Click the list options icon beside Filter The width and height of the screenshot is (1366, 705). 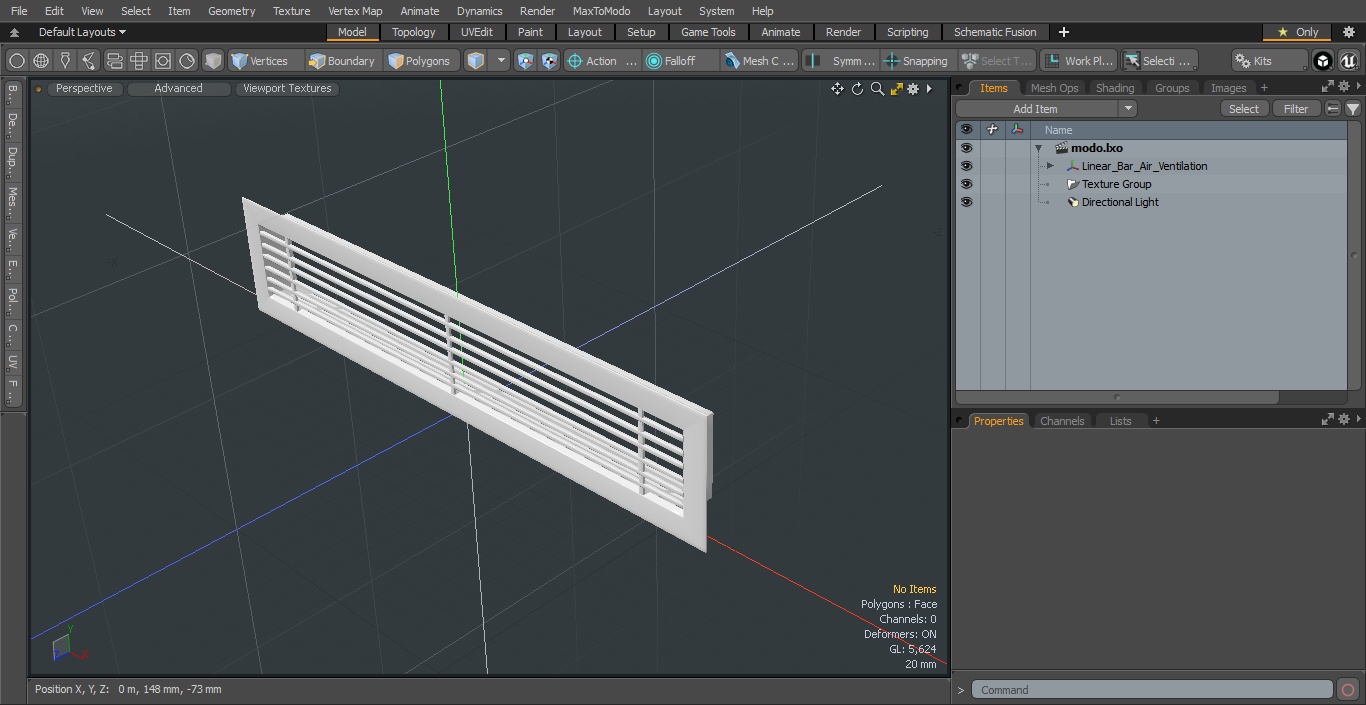1333,109
